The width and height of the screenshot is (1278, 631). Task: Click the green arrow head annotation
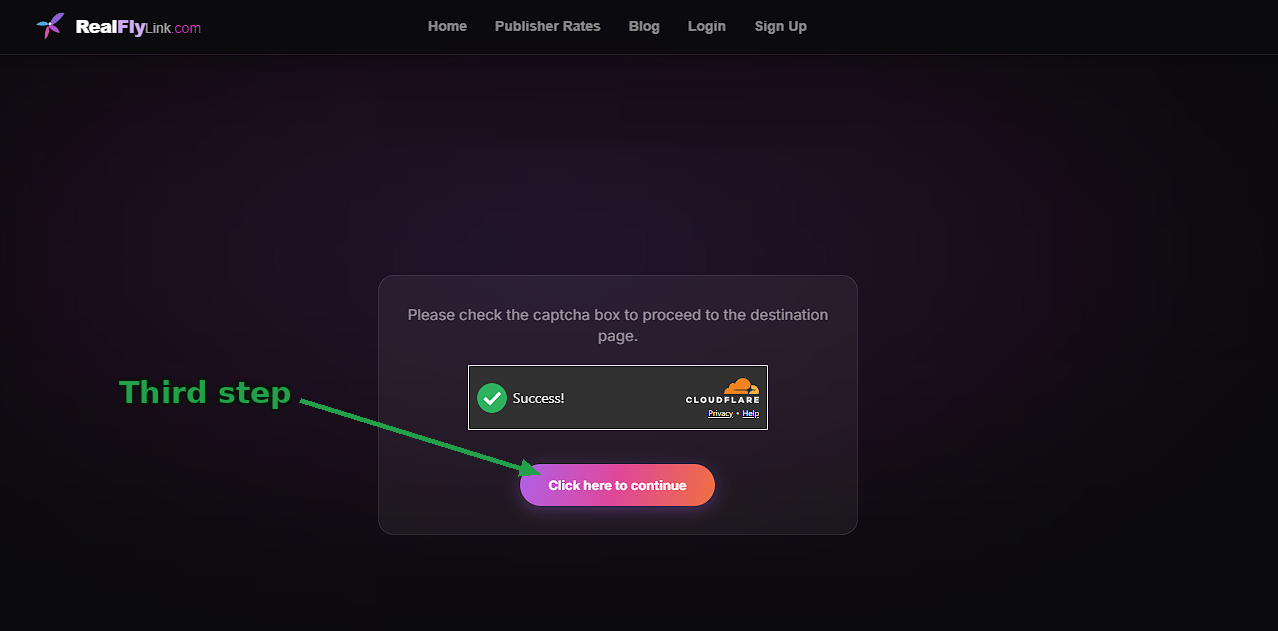[530, 467]
